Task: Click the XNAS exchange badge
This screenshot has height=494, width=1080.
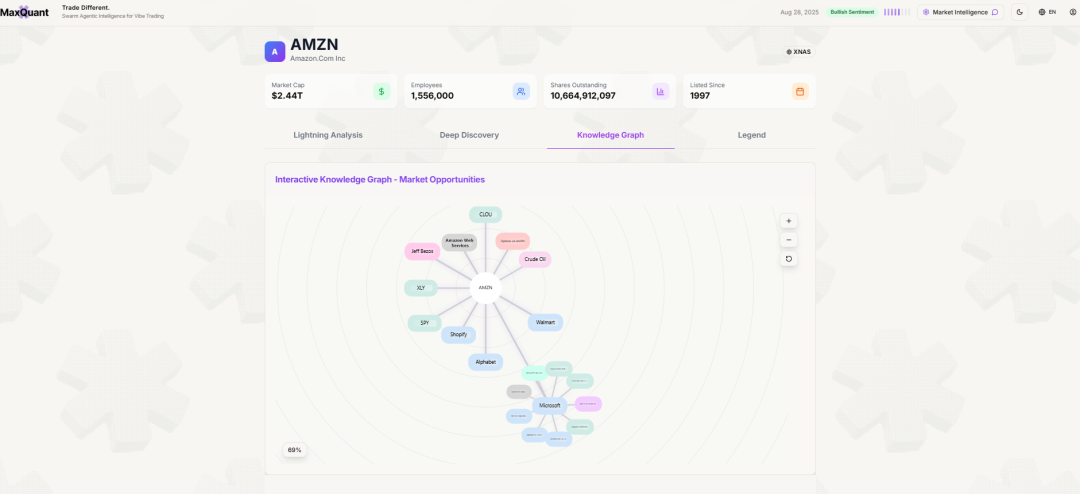Action: tap(798, 52)
